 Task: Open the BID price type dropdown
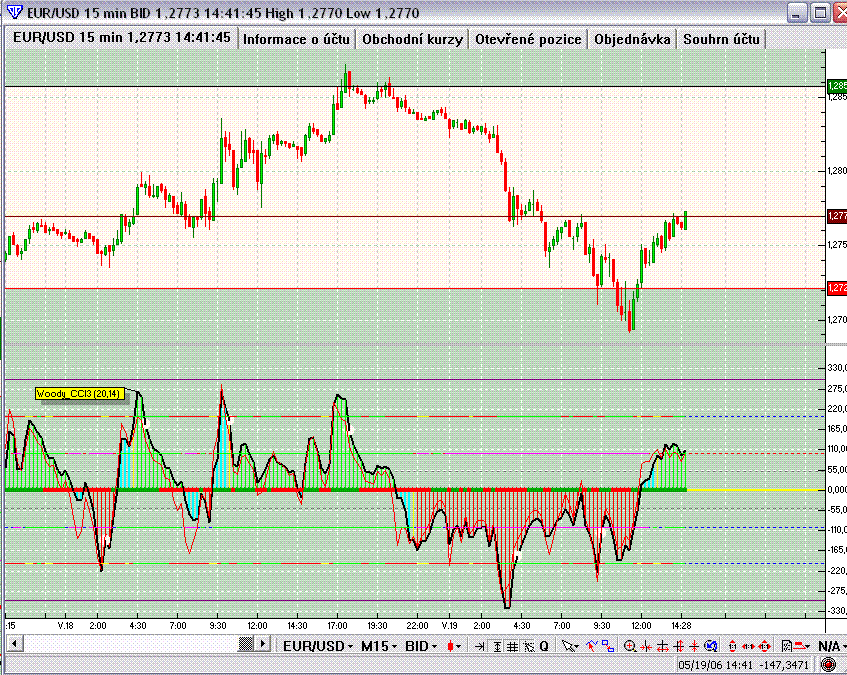(x=421, y=646)
